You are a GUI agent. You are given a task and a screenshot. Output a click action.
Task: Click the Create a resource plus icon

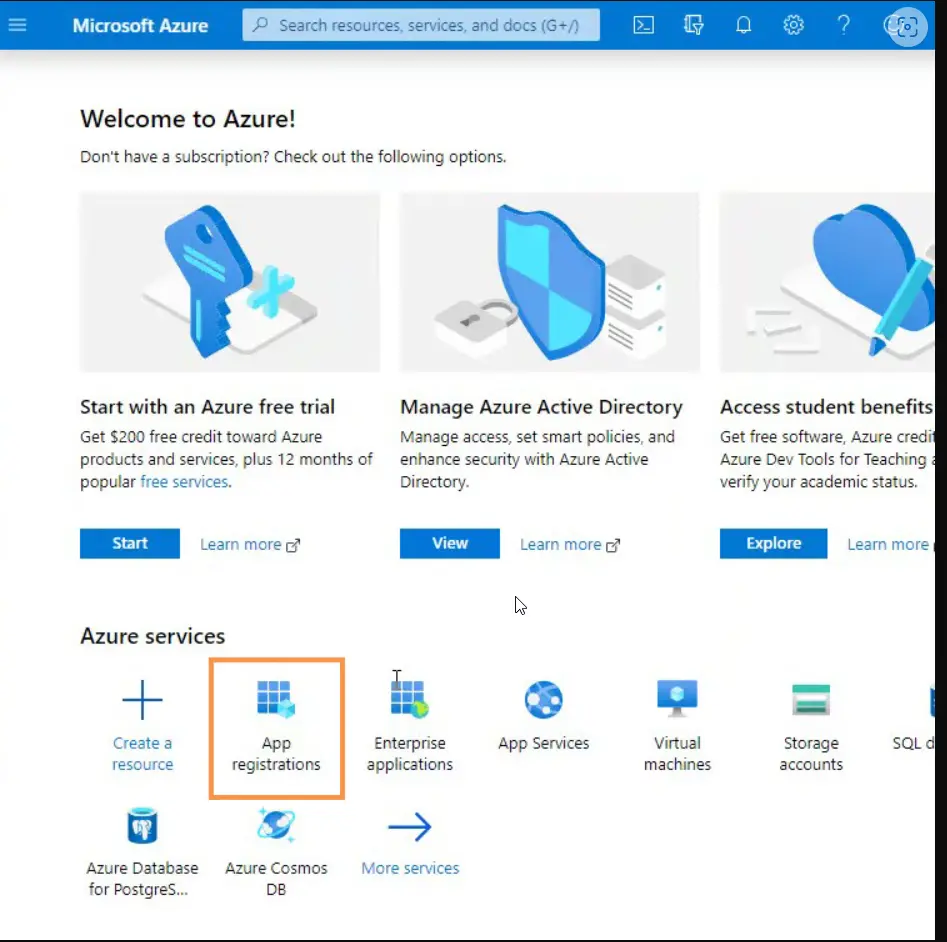143,699
